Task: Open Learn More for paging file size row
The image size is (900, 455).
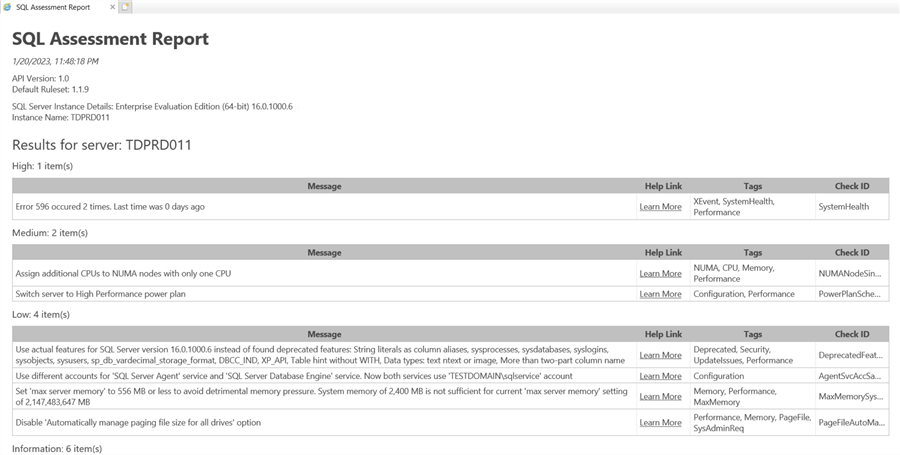Action: click(x=660, y=422)
